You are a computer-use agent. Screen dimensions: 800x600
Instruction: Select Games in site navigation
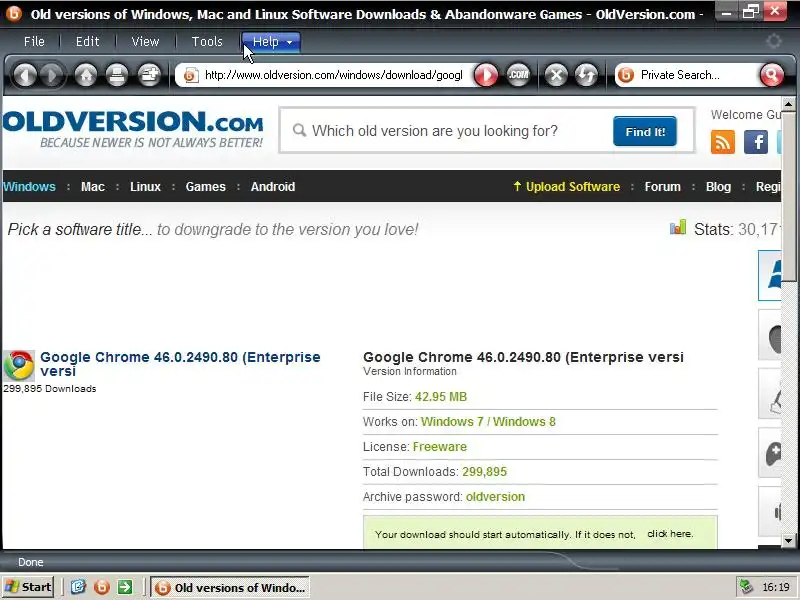click(206, 187)
